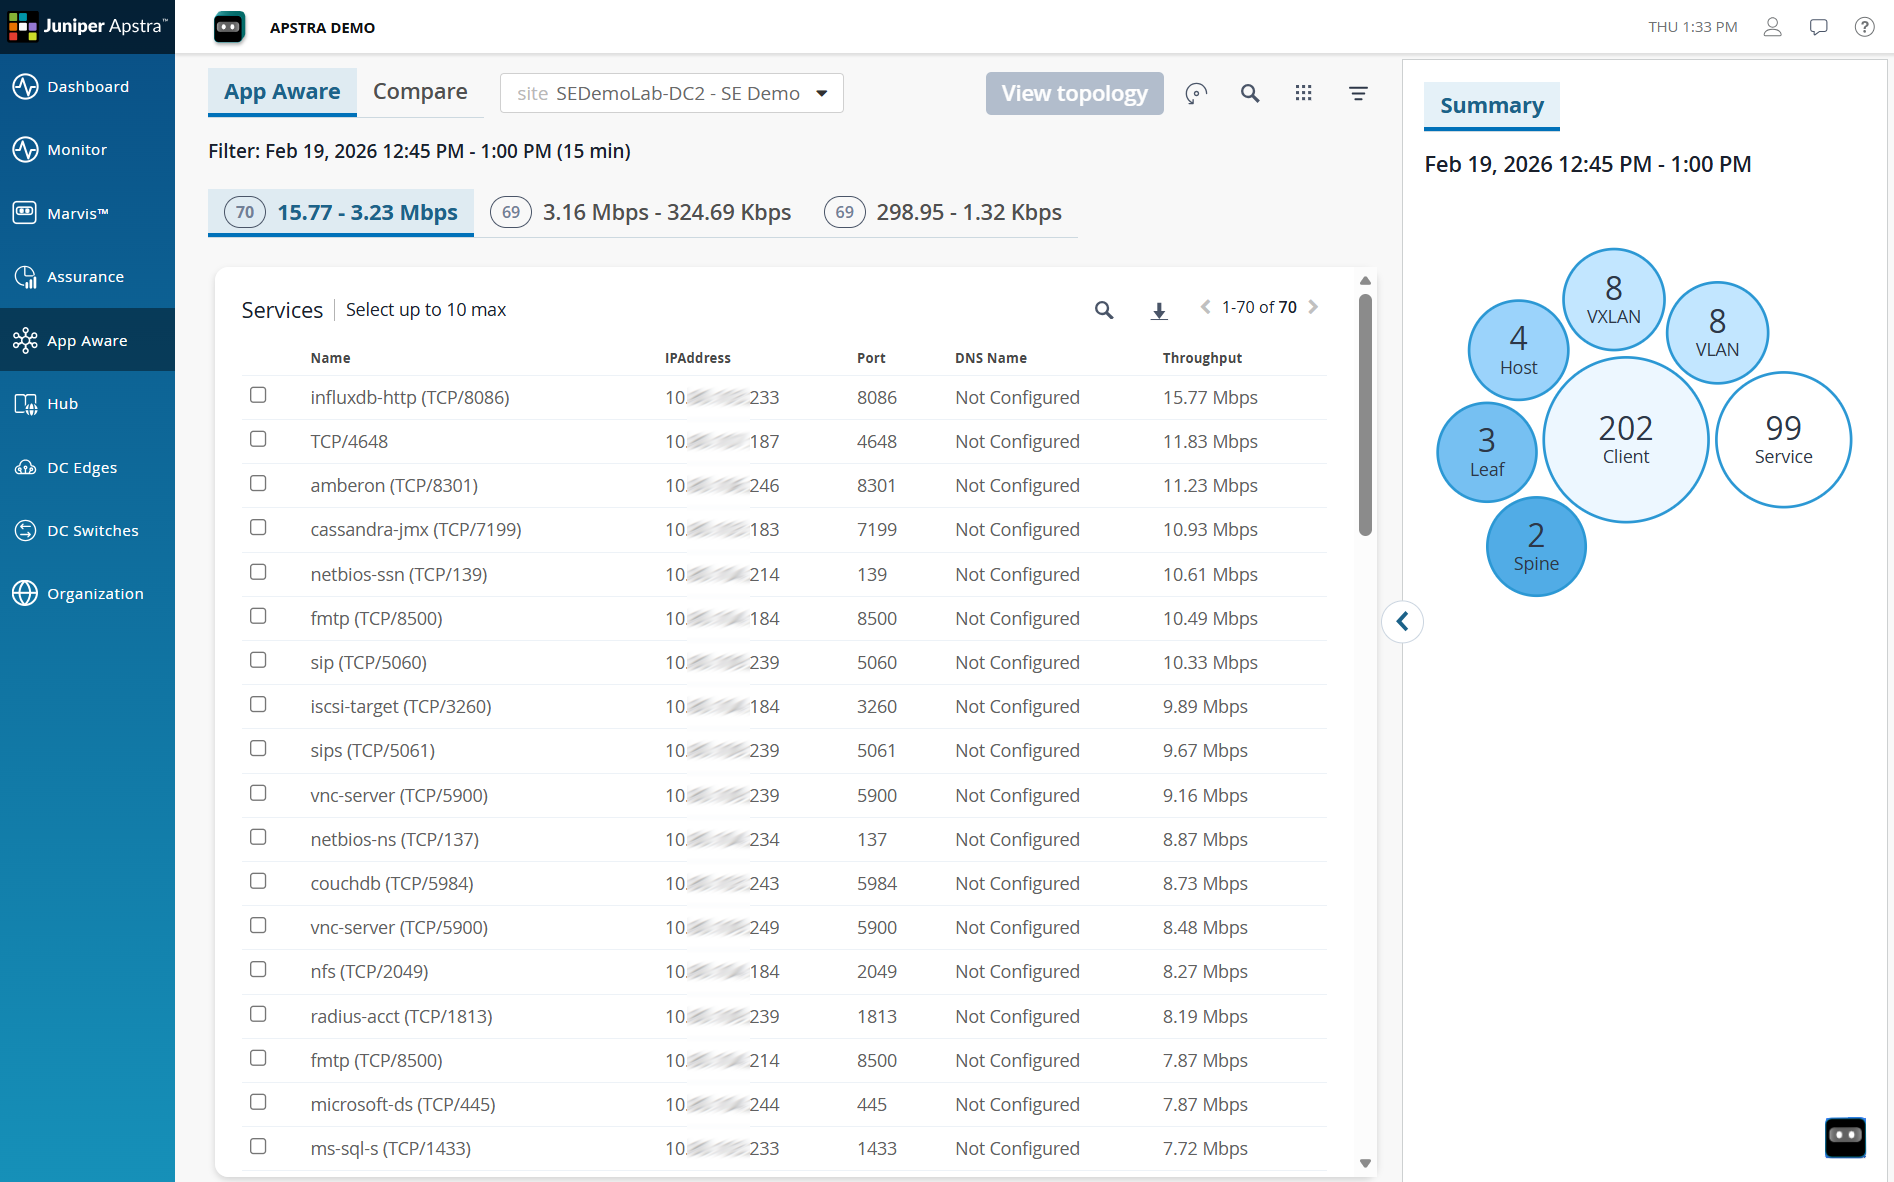1894x1182 pixels.
Task: Click the Services list scrollbar thumb
Action: (x=1365, y=414)
